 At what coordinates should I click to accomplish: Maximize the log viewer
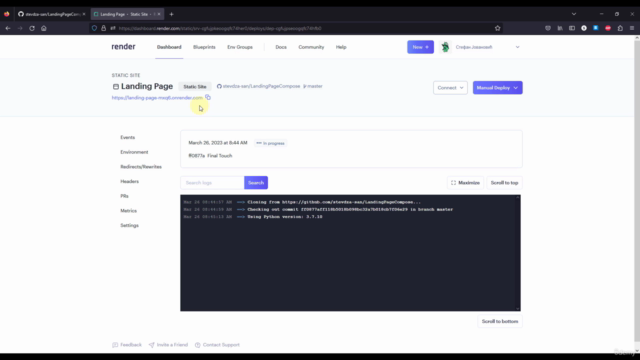tap(465, 182)
